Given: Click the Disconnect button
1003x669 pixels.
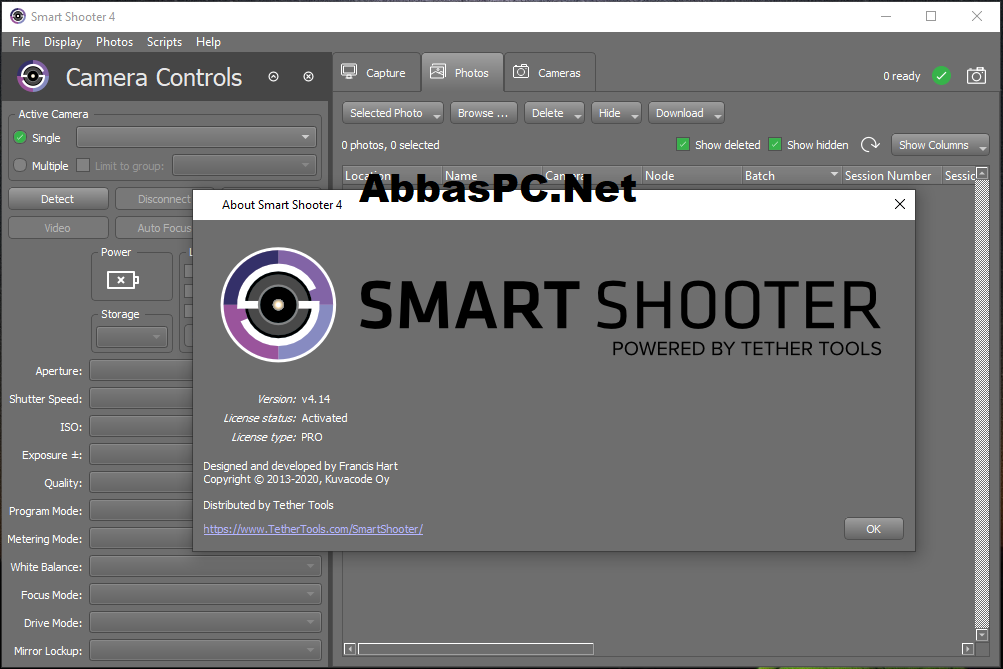Looking at the screenshot, I should [154, 199].
